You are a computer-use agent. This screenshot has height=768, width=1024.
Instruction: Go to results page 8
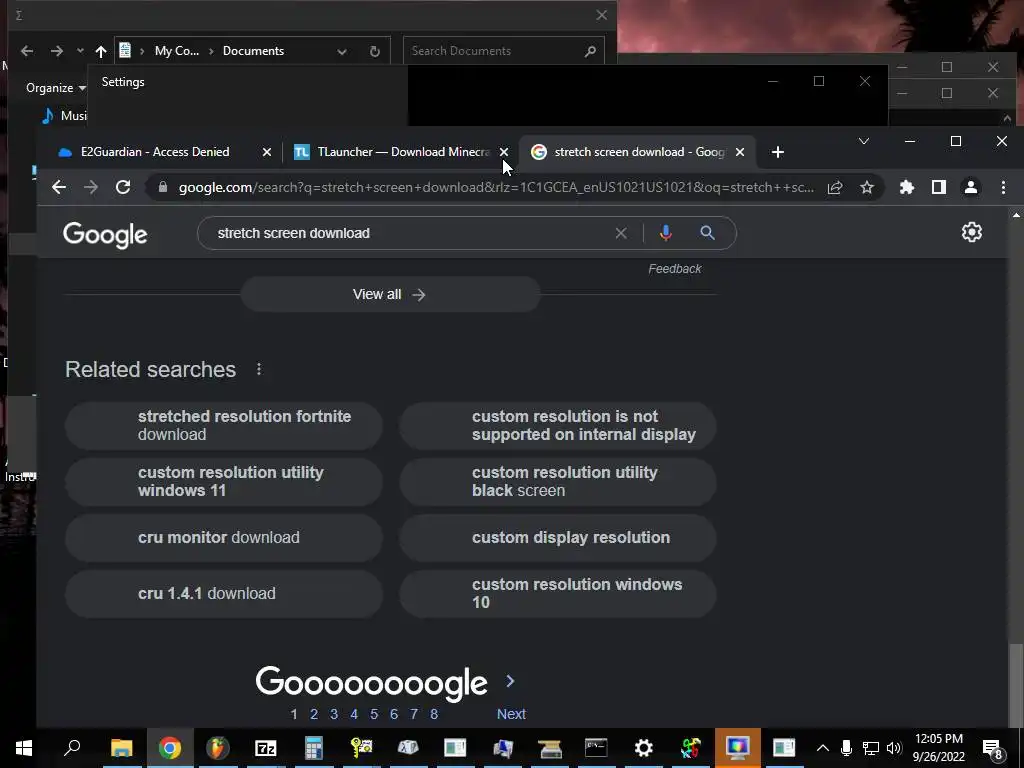click(x=434, y=714)
